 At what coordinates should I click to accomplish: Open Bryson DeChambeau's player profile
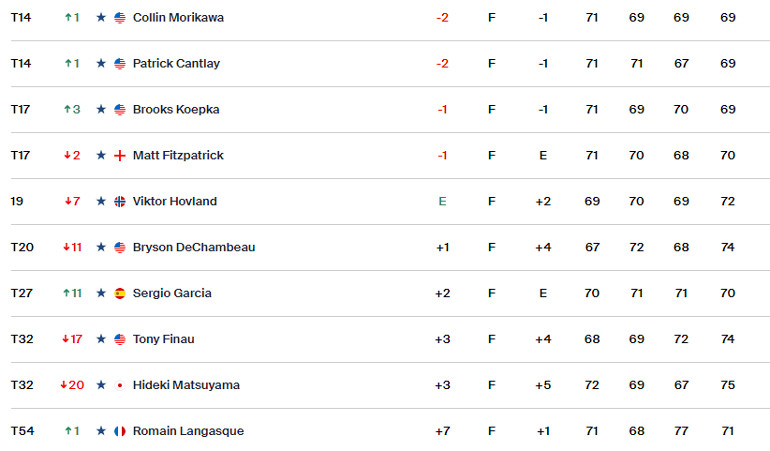[194, 247]
